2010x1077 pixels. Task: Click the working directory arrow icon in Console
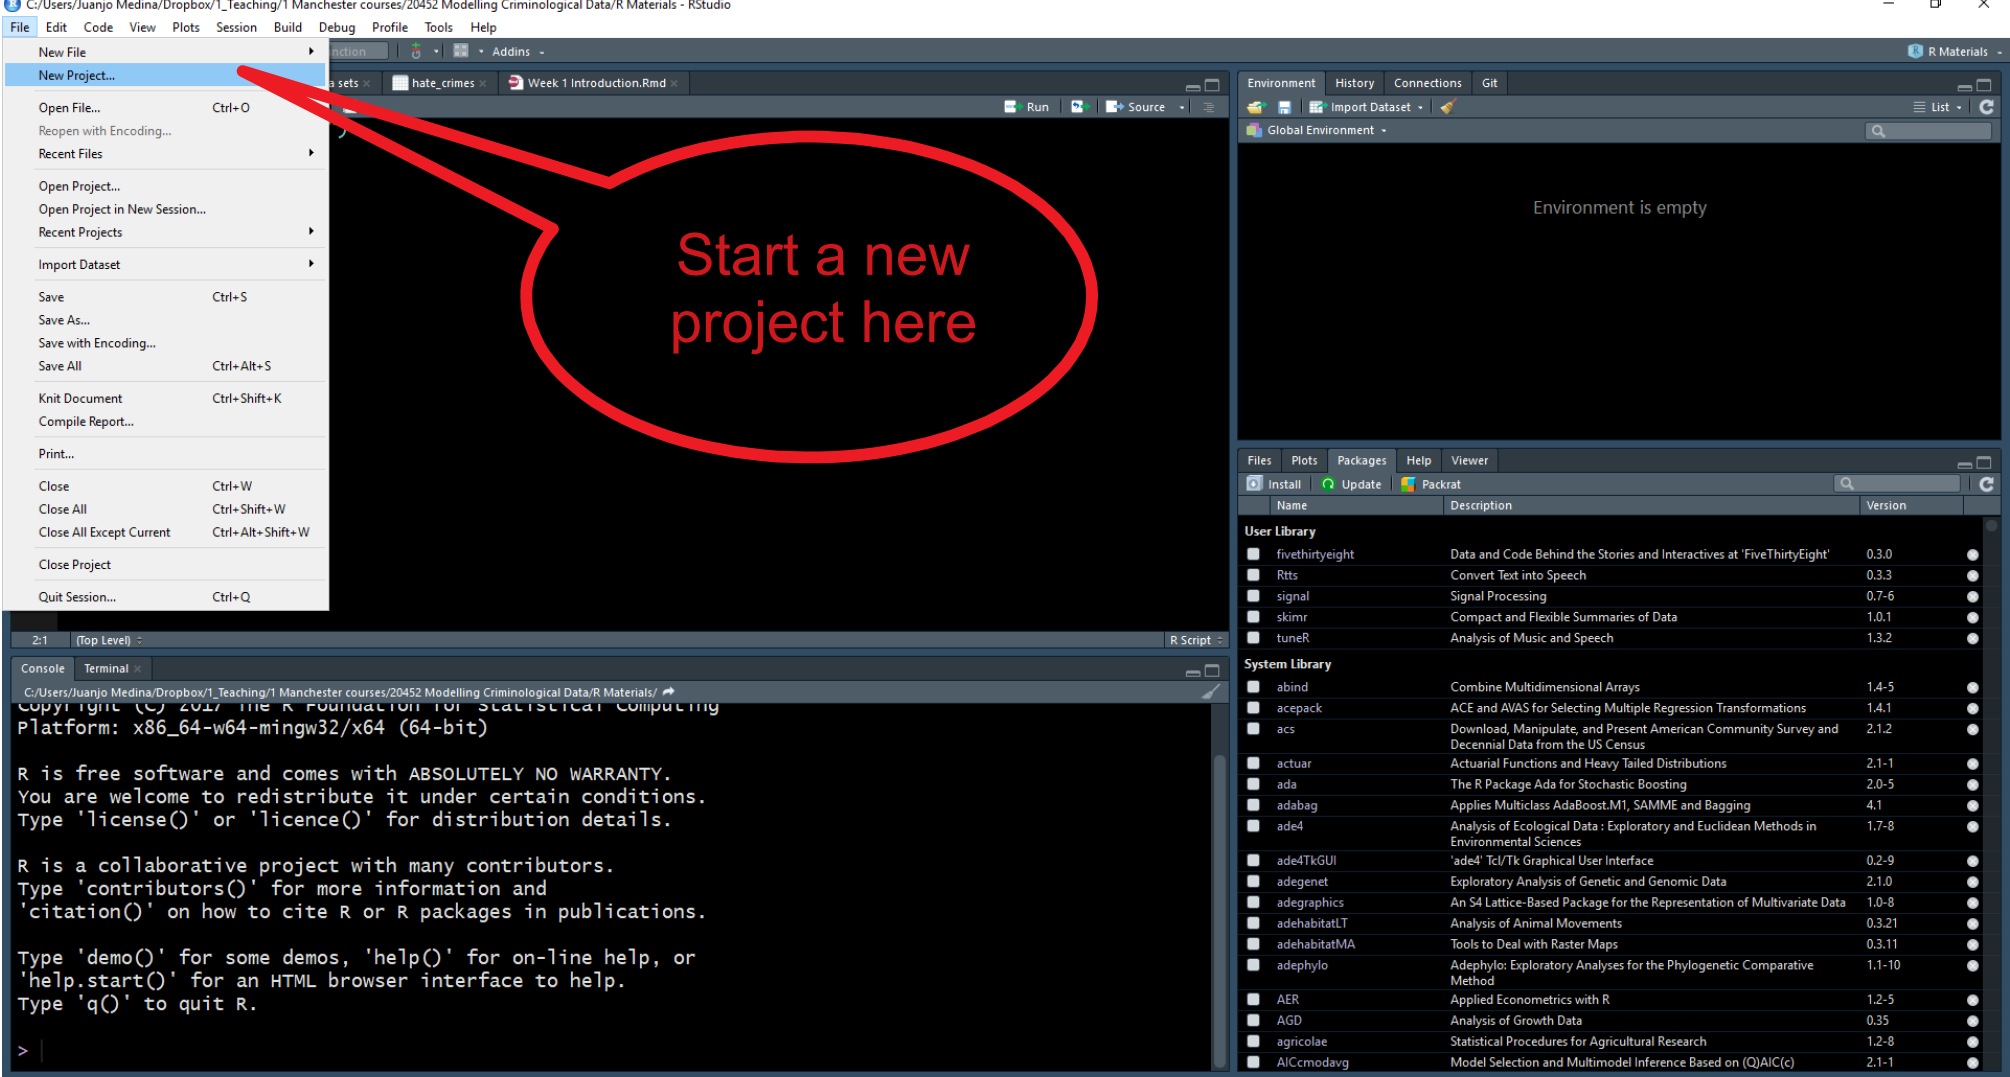pyautogui.click(x=669, y=692)
